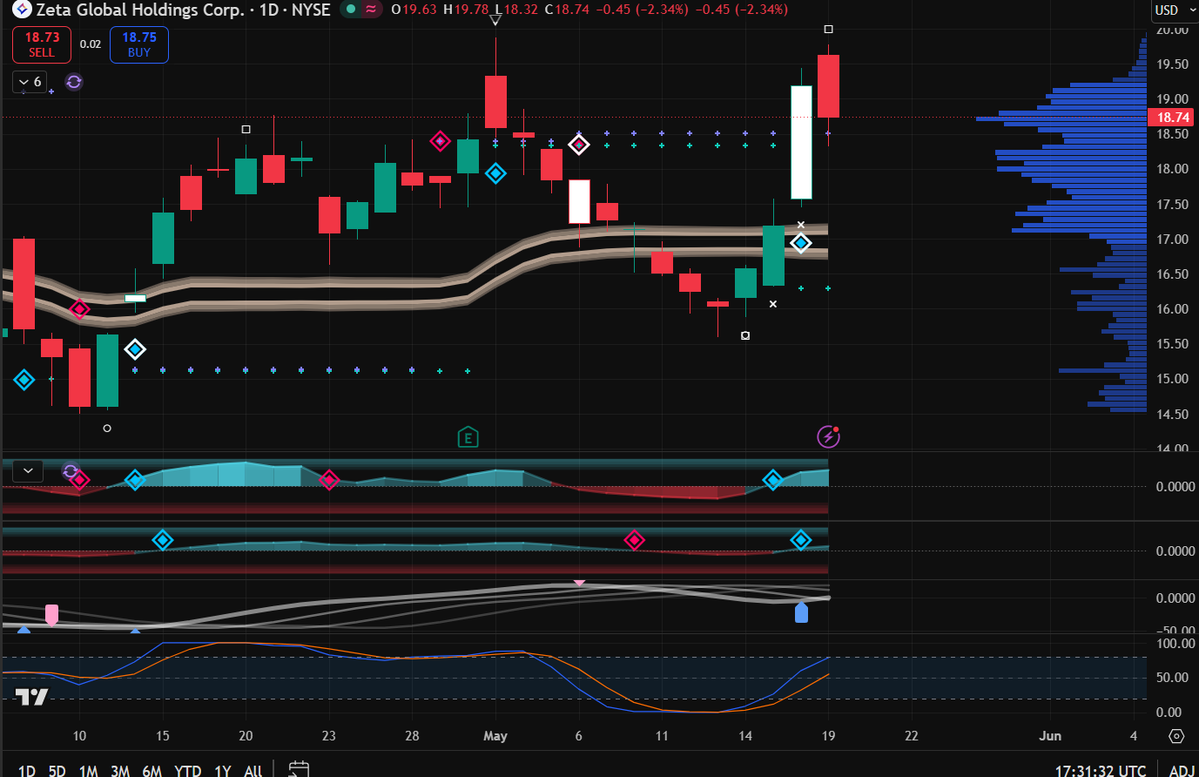Click the pink diamond in second pane
The width and height of the screenshot is (1199, 777).
634,540
